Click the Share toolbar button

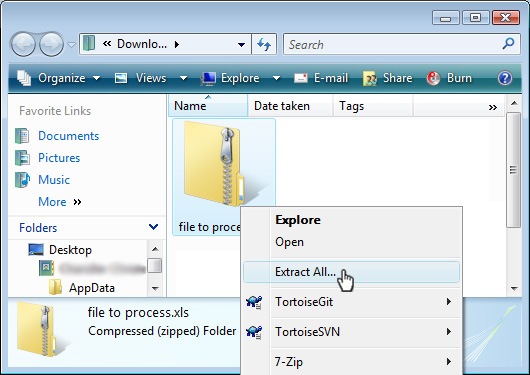[x=388, y=78]
